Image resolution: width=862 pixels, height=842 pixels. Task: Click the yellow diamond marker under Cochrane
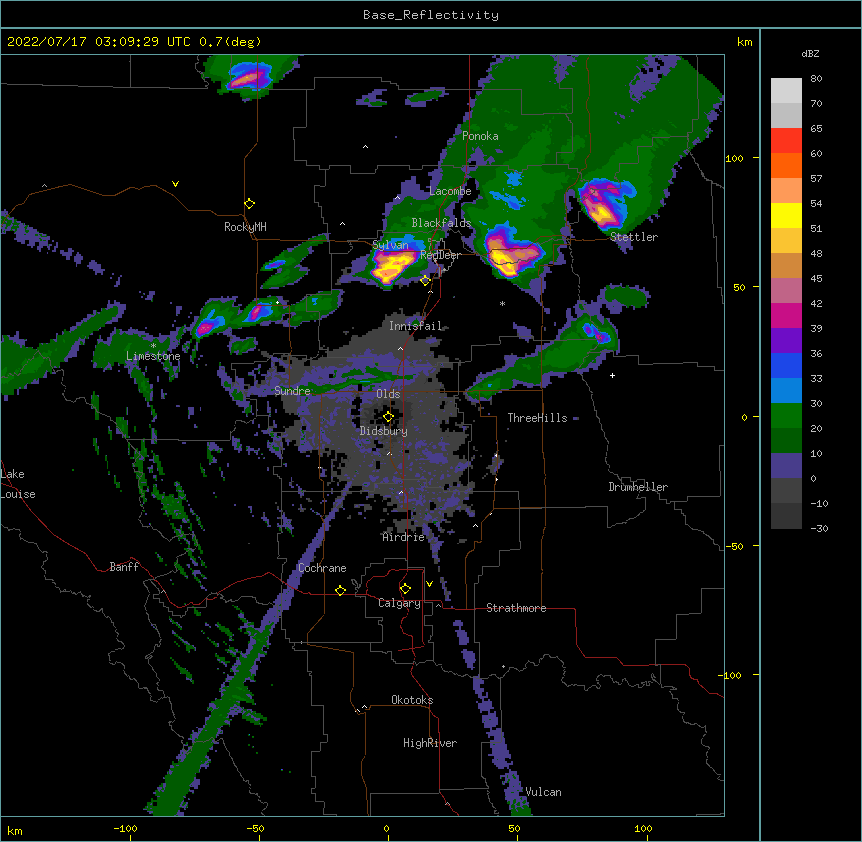[x=340, y=590]
